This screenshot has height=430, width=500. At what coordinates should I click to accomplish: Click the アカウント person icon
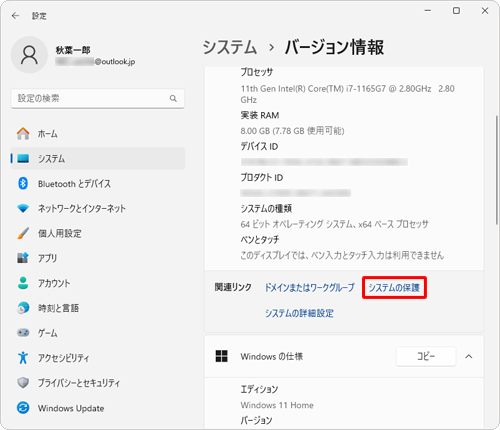23,283
